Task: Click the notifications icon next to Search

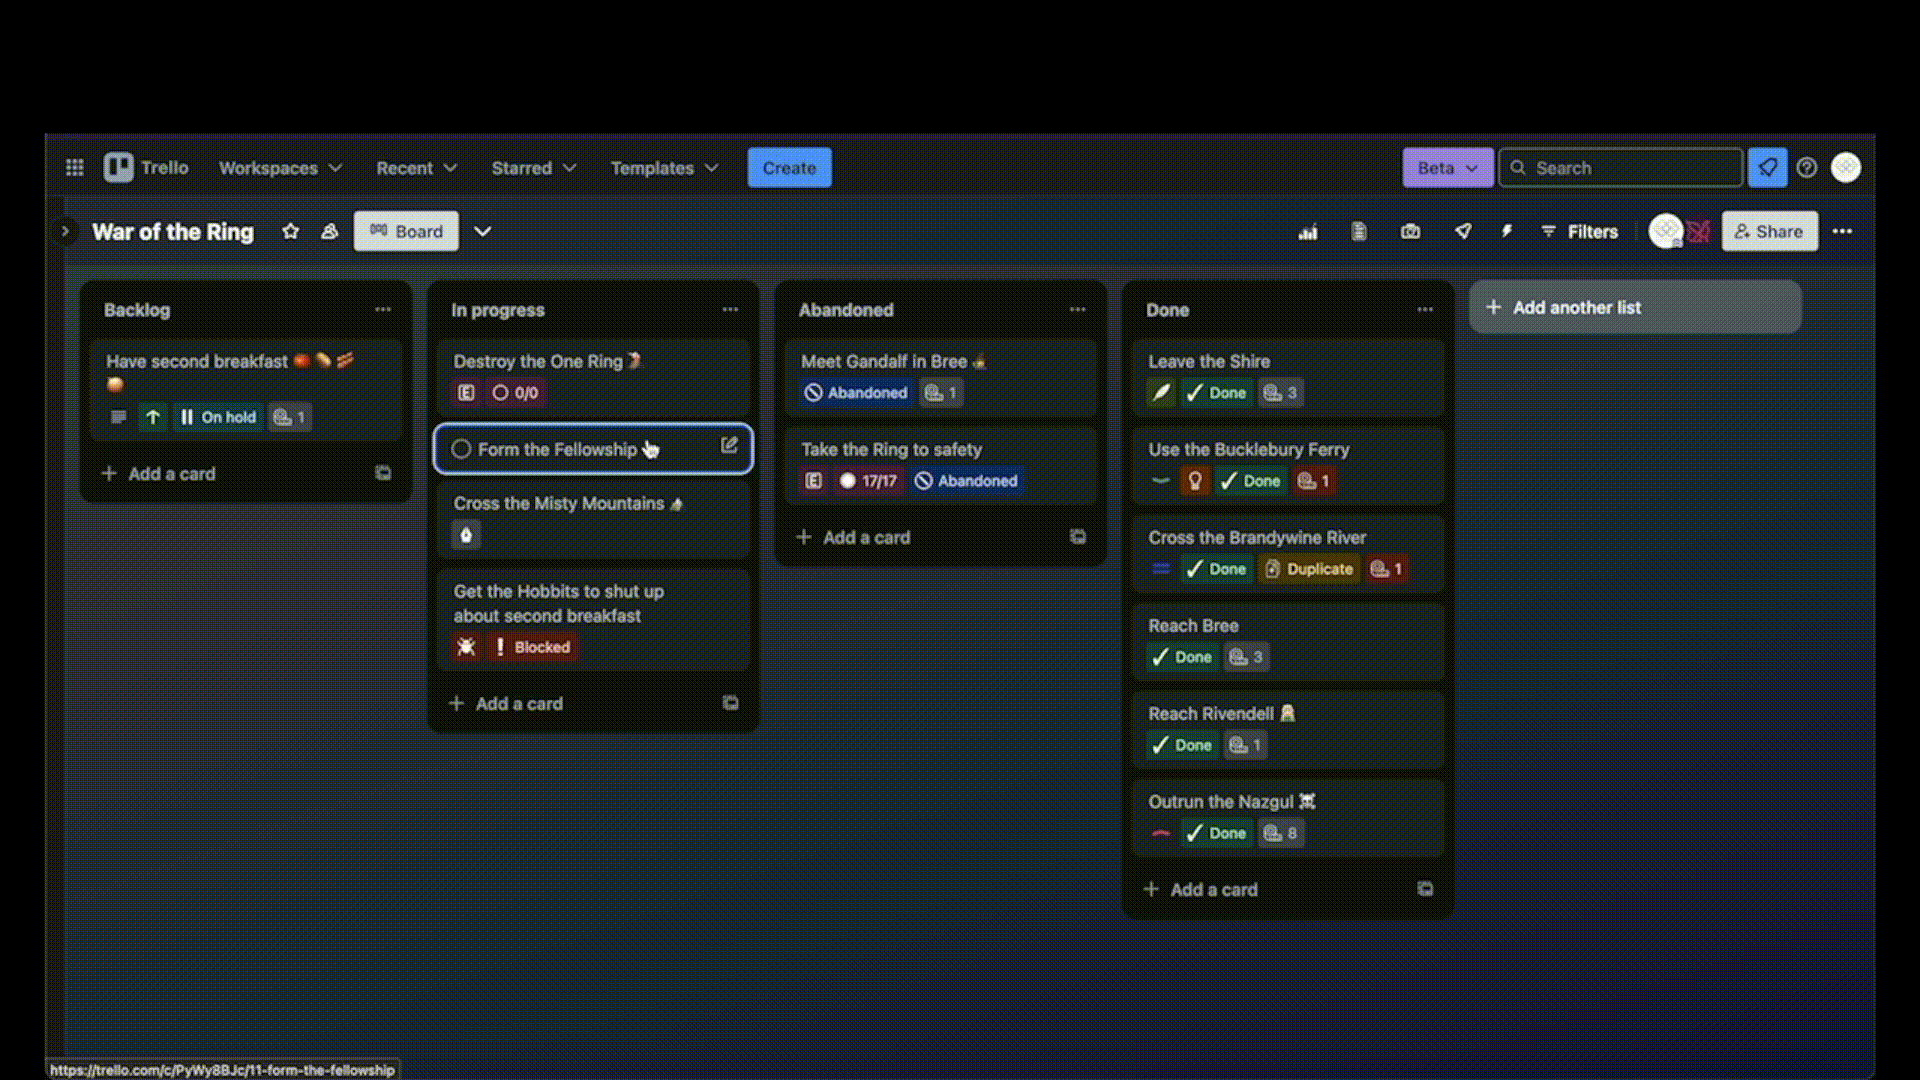Action: (1767, 168)
